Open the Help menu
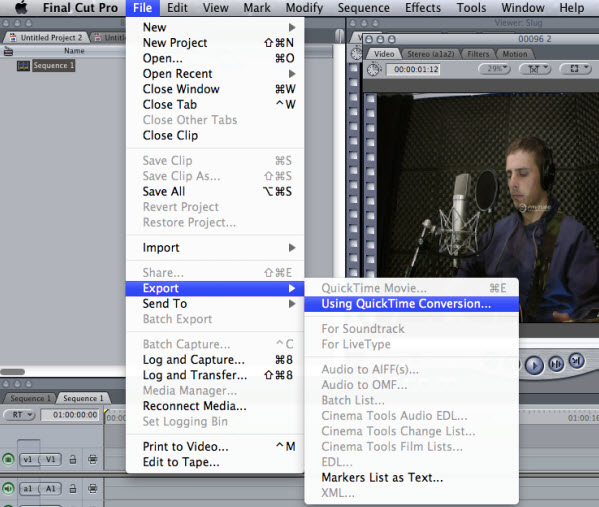599x507 pixels. coord(571,8)
